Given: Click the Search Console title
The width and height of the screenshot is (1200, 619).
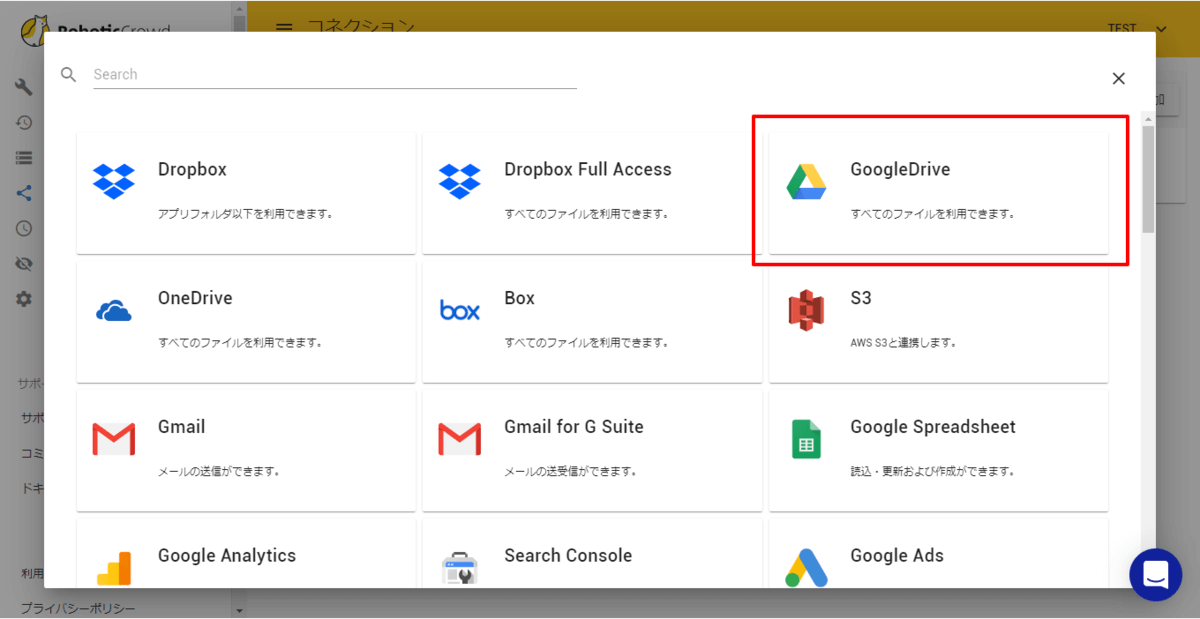Looking at the screenshot, I should coord(568,555).
